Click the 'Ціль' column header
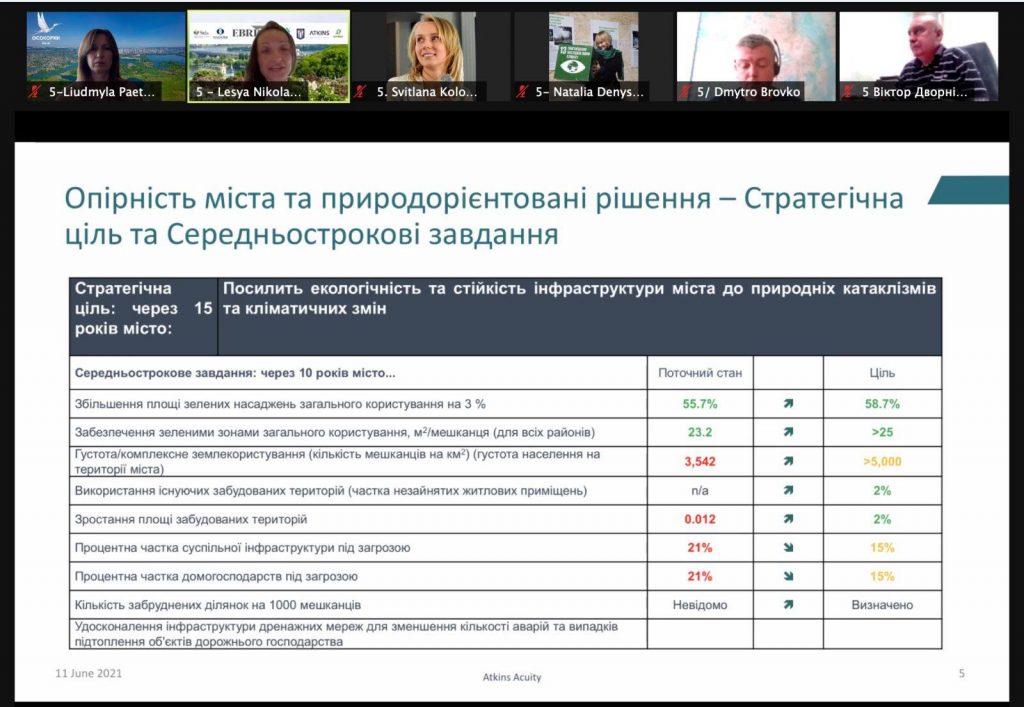Image resolution: width=1024 pixels, height=707 pixels. point(882,373)
